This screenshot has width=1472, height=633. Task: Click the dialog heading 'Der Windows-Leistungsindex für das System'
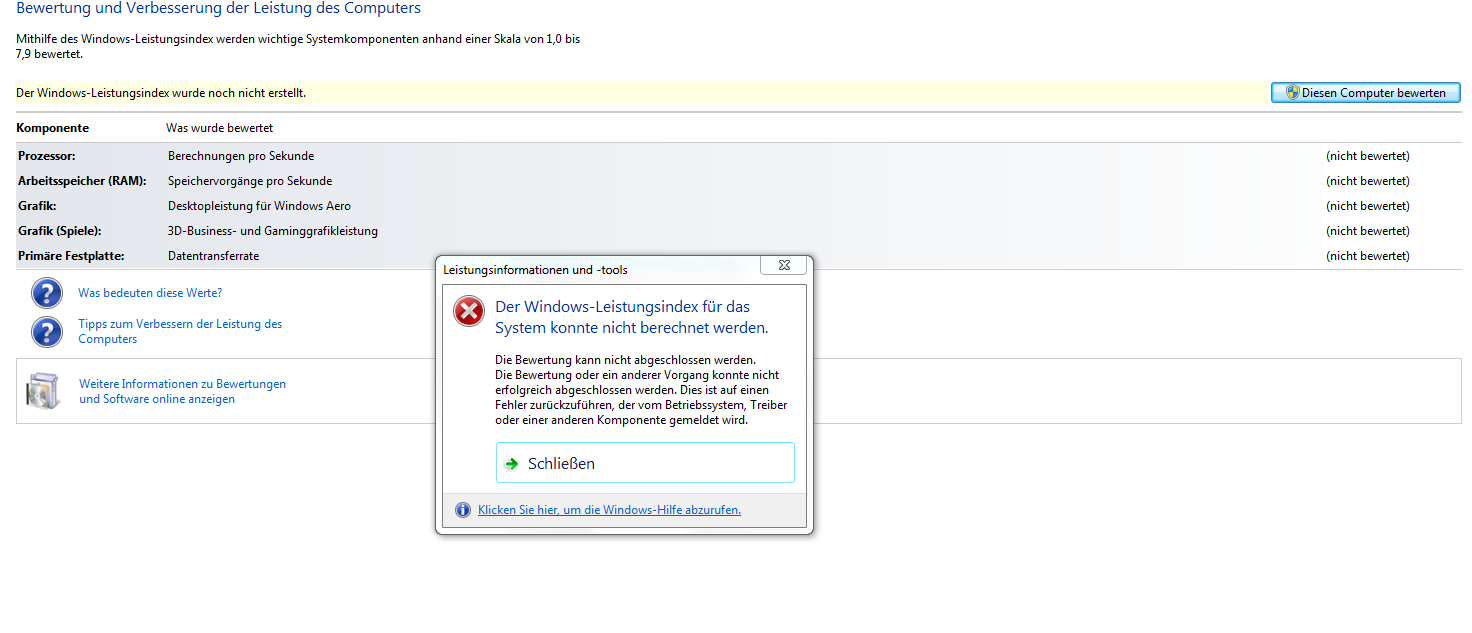coord(632,317)
